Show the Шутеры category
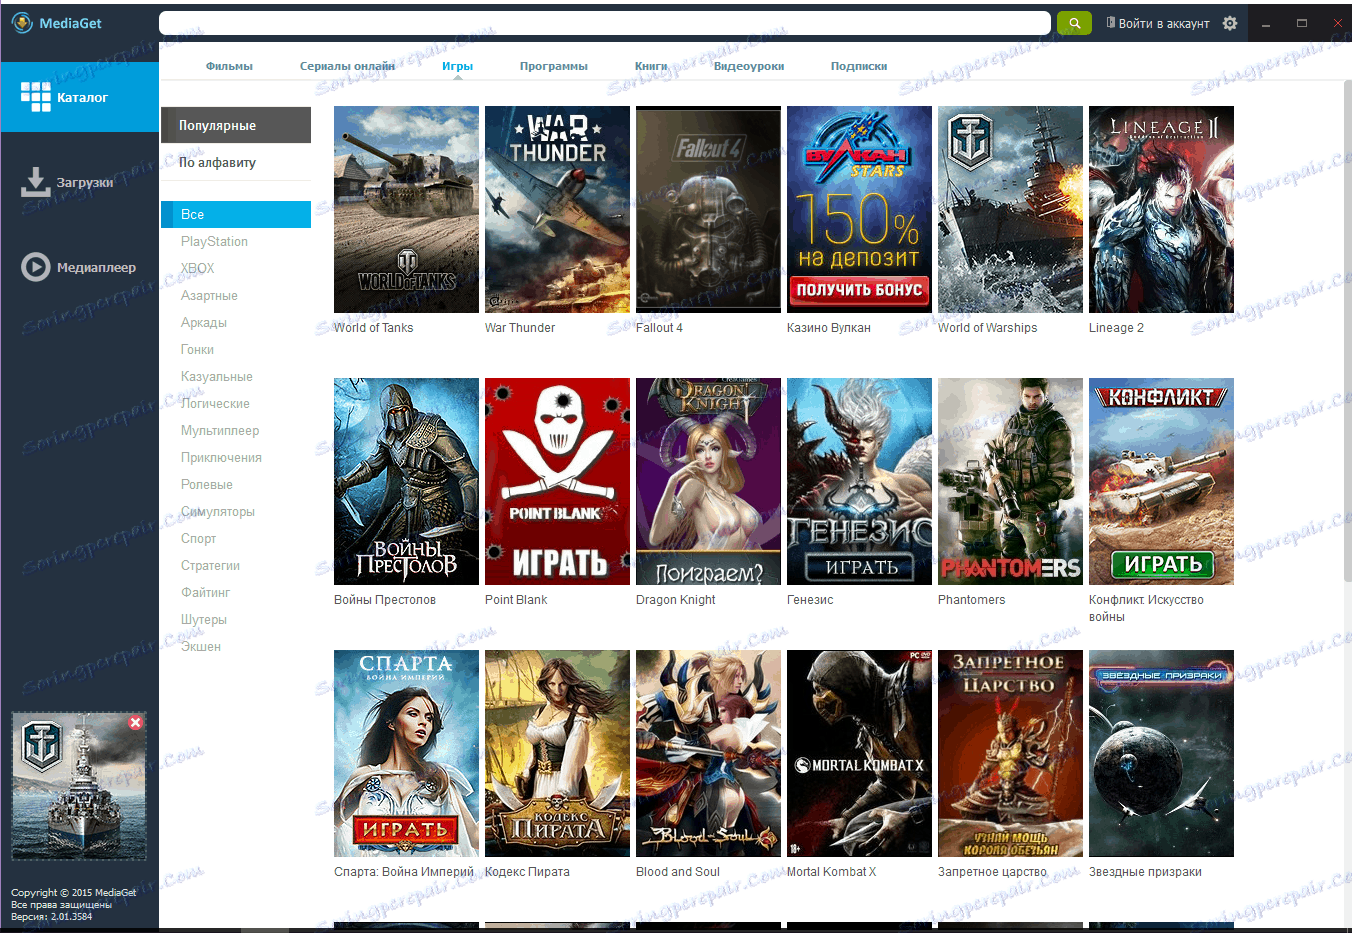 tap(204, 619)
